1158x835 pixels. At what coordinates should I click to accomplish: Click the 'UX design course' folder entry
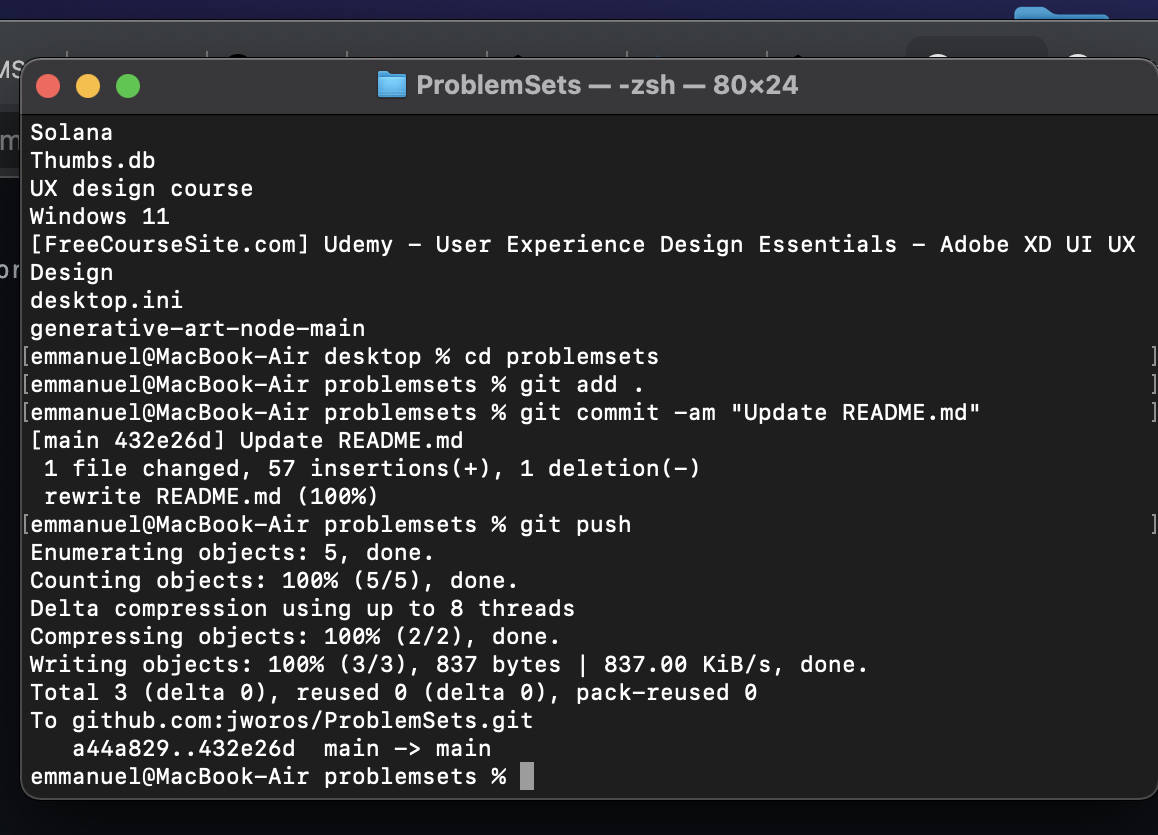click(141, 188)
